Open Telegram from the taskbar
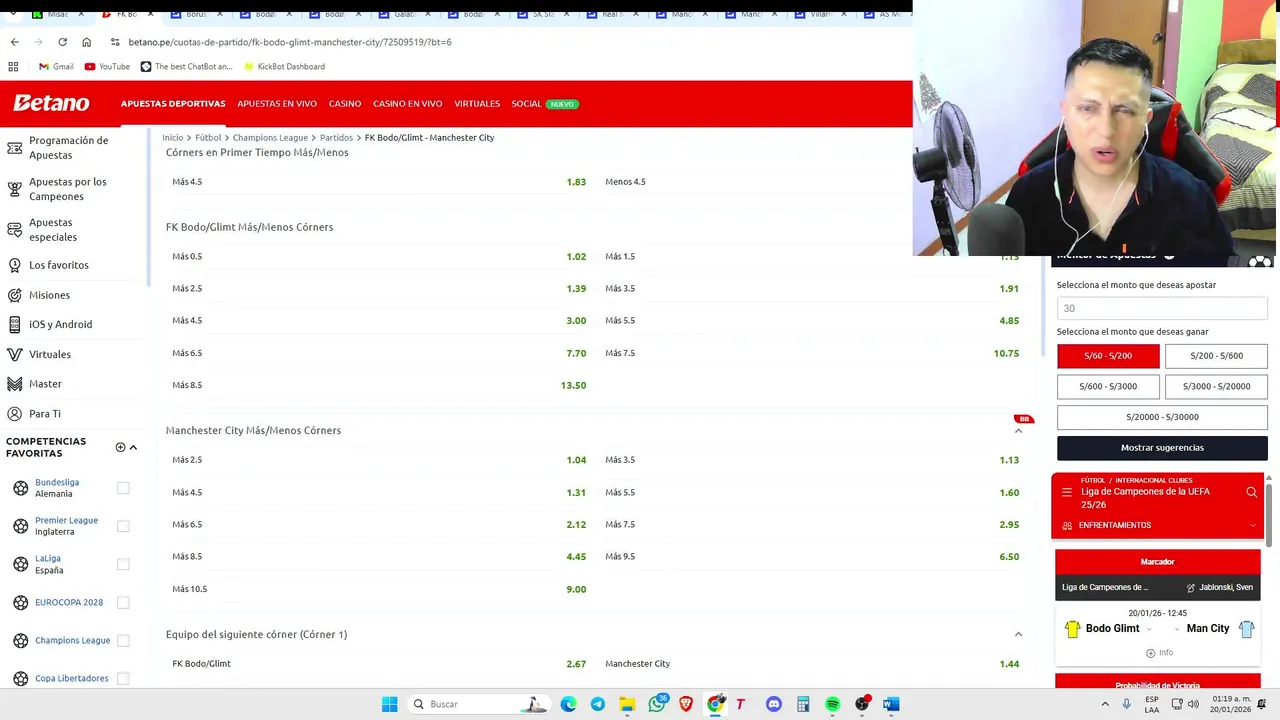This screenshot has height=720, width=1280. point(598,704)
